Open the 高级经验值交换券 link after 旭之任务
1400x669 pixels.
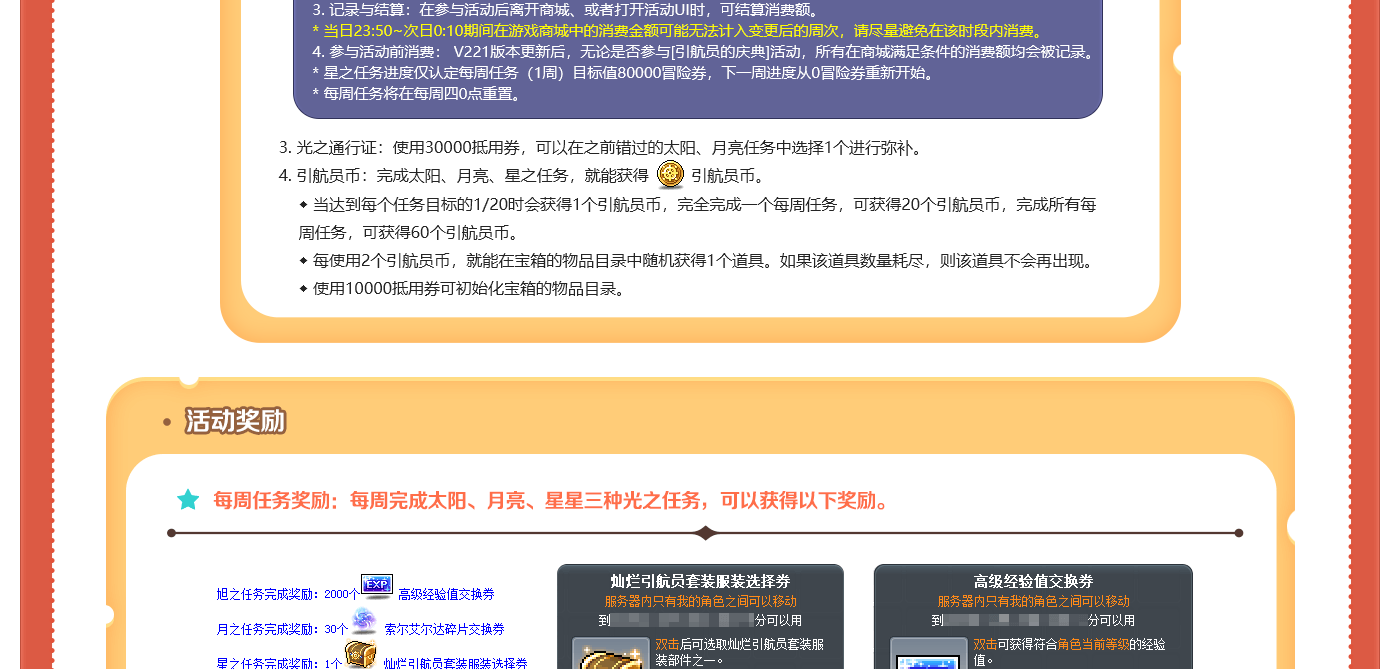pyautogui.click(x=445, y=594)
